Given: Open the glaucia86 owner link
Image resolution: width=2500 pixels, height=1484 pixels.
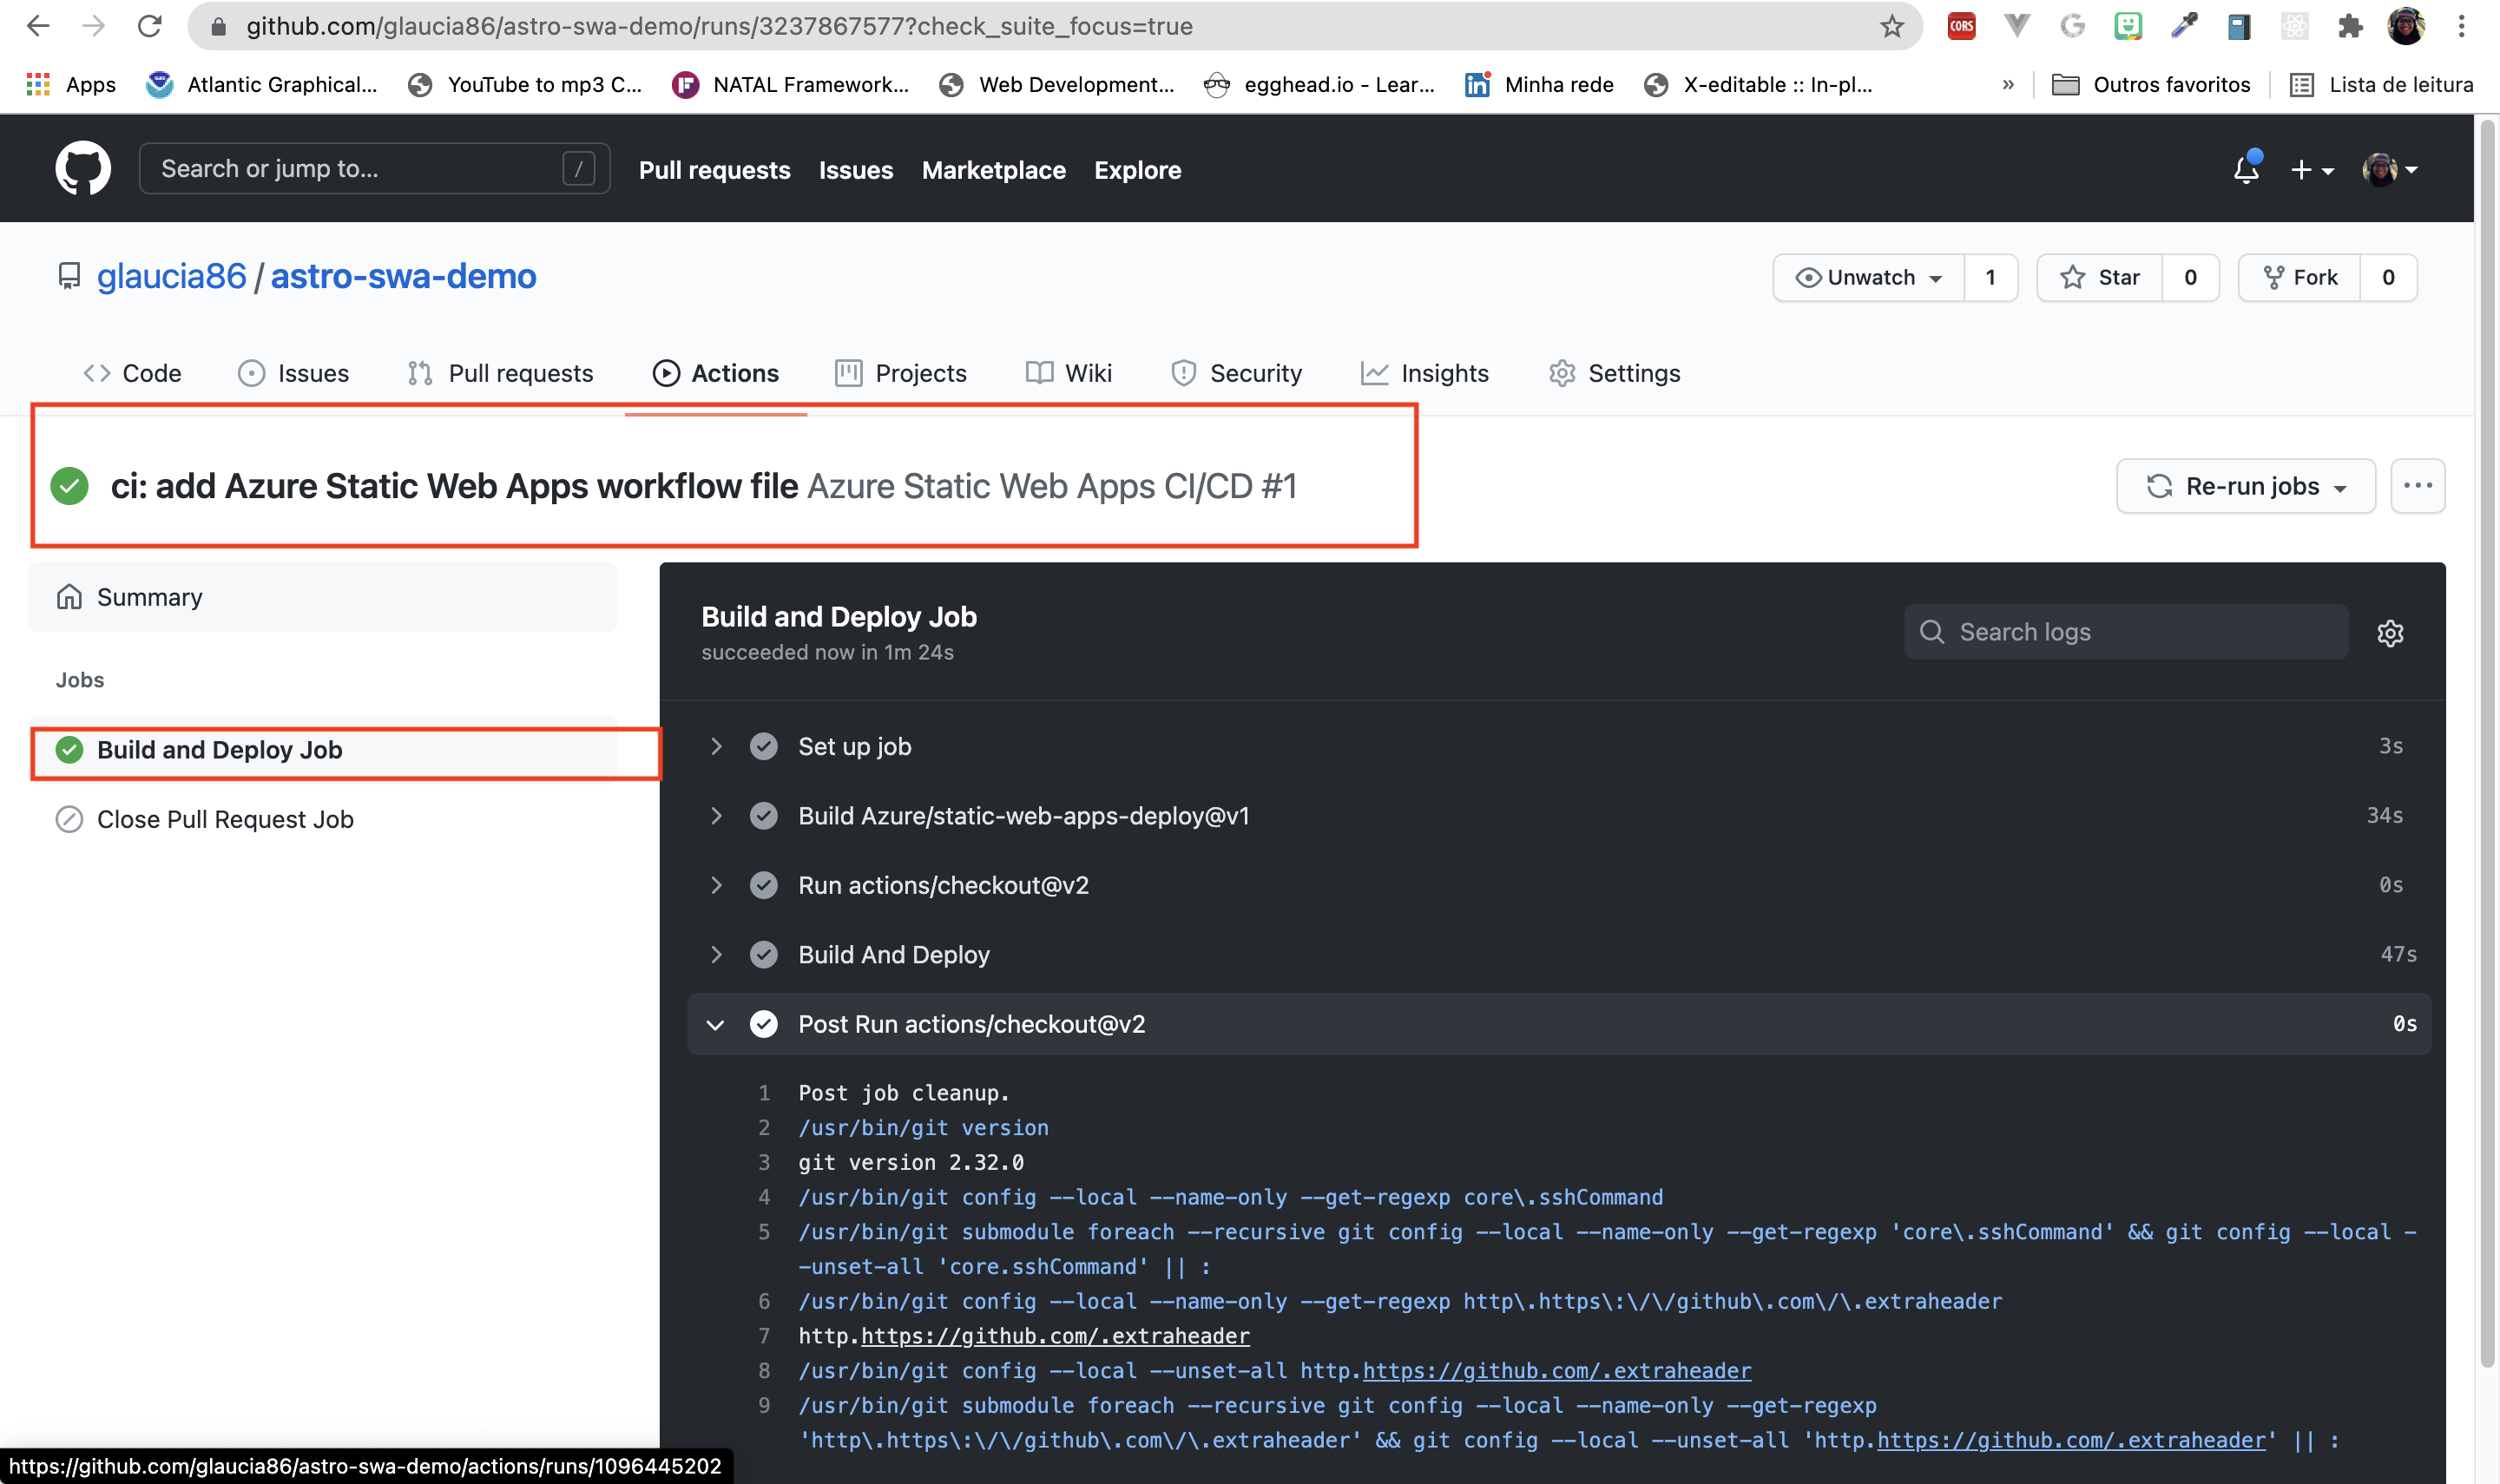Looking at the screenshot, I should click(171, 276).
